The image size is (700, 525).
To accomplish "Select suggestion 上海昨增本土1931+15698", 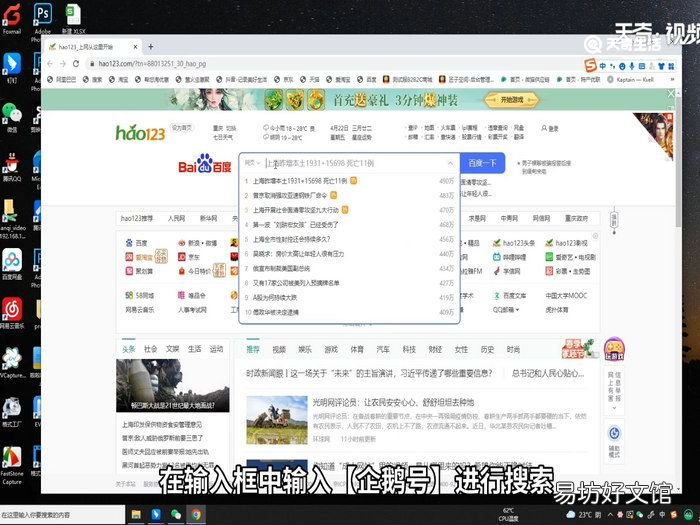I will (x=300, y=181).
